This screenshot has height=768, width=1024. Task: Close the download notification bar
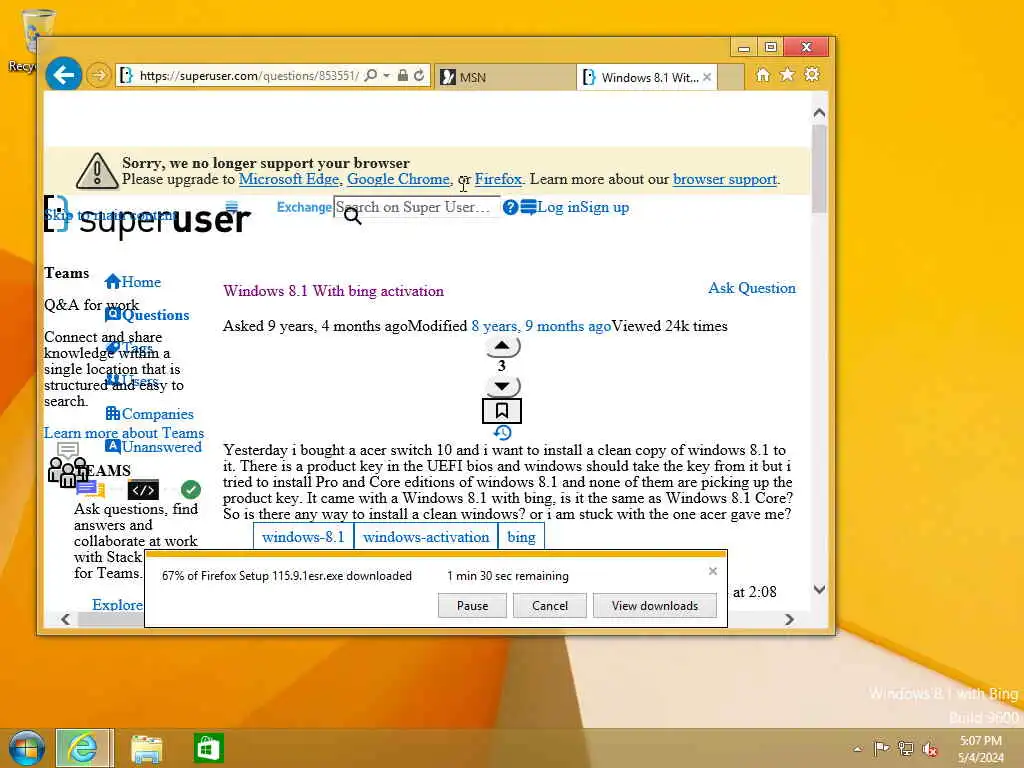(x=712, y=571)
